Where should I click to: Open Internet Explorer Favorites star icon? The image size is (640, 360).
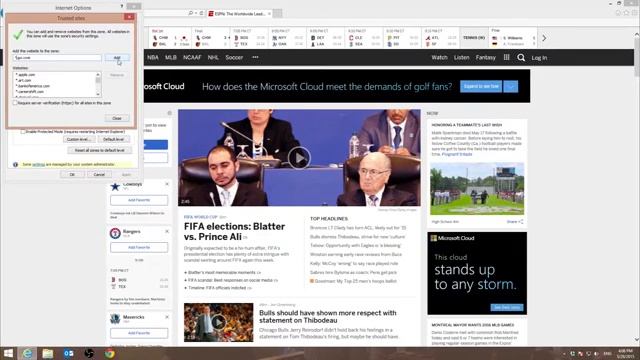coord(626,13)
